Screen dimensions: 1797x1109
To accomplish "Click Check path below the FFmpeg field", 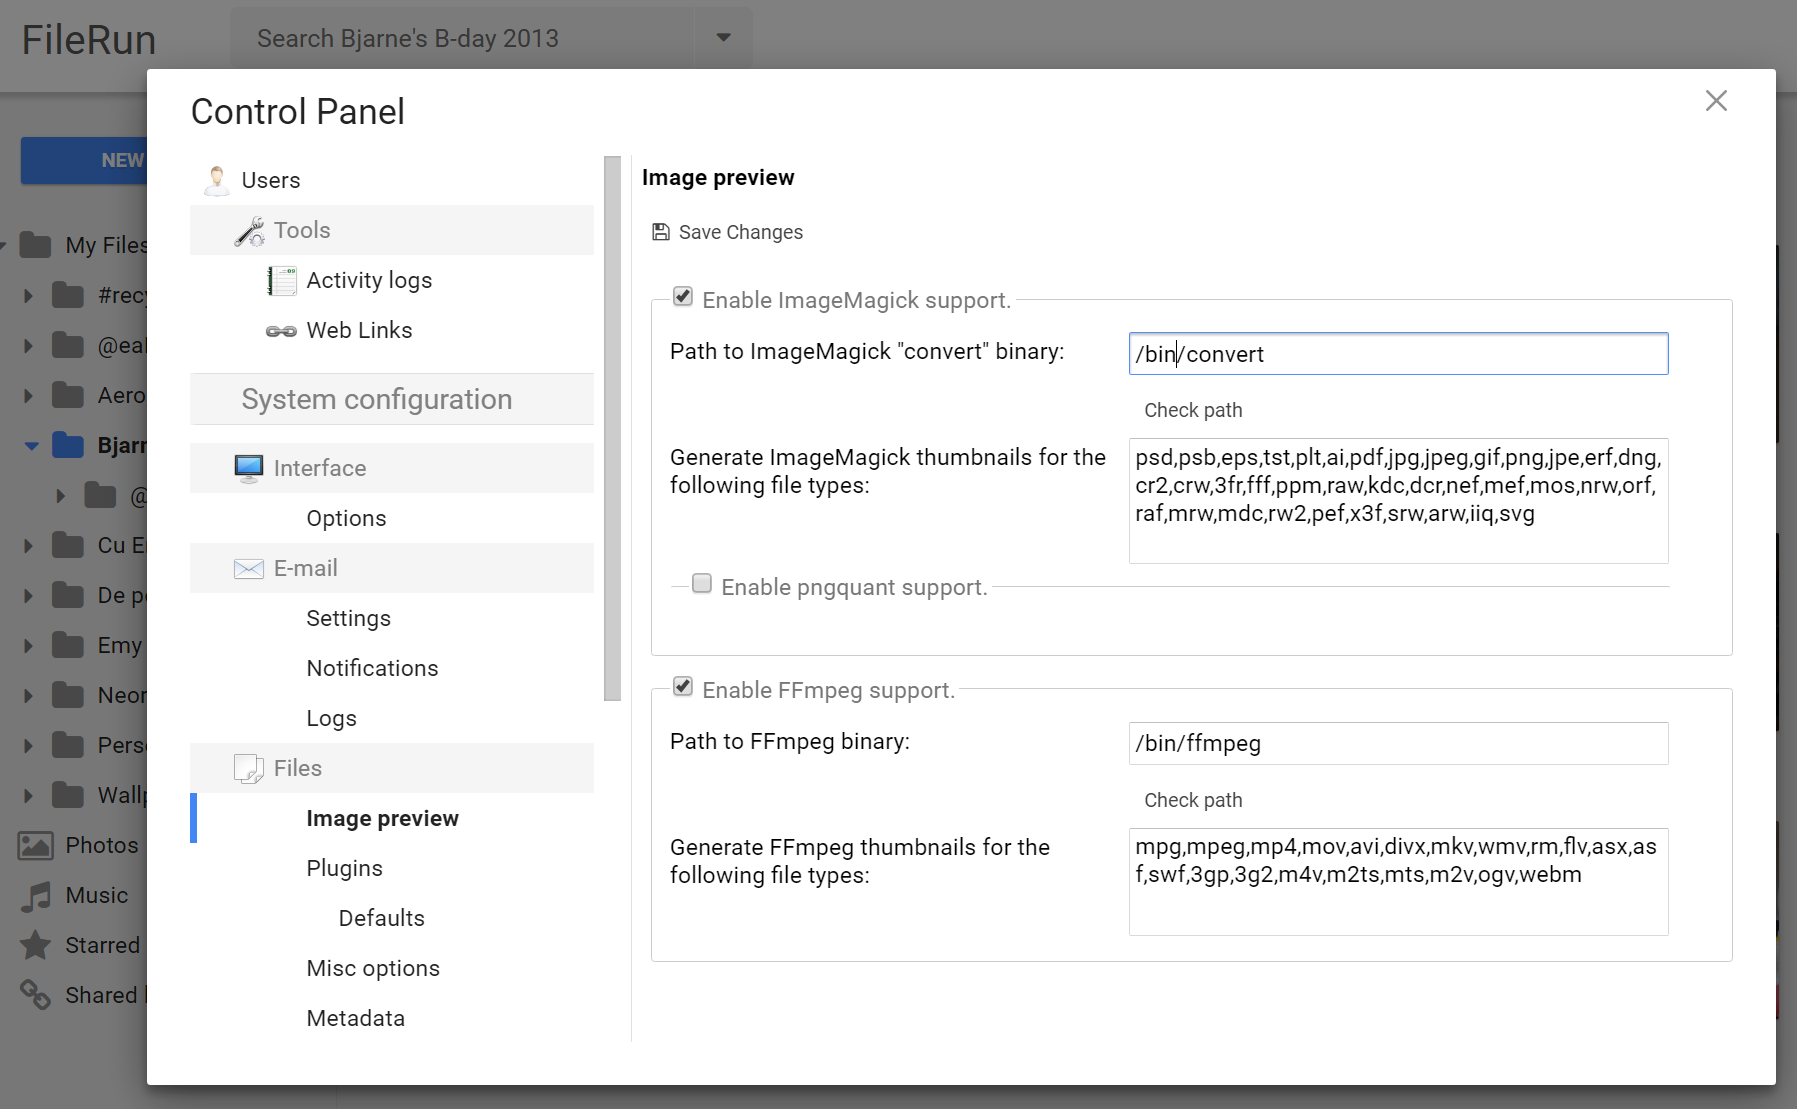I will tap(1193, 800).
